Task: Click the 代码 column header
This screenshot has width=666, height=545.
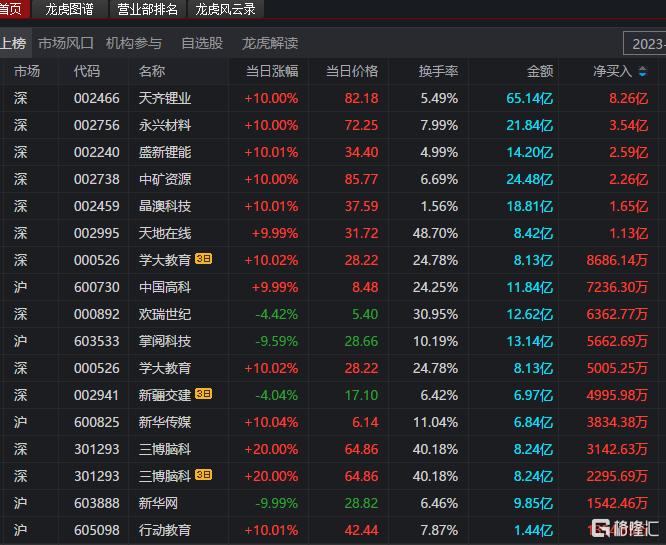Action: [x=87, y=71]
